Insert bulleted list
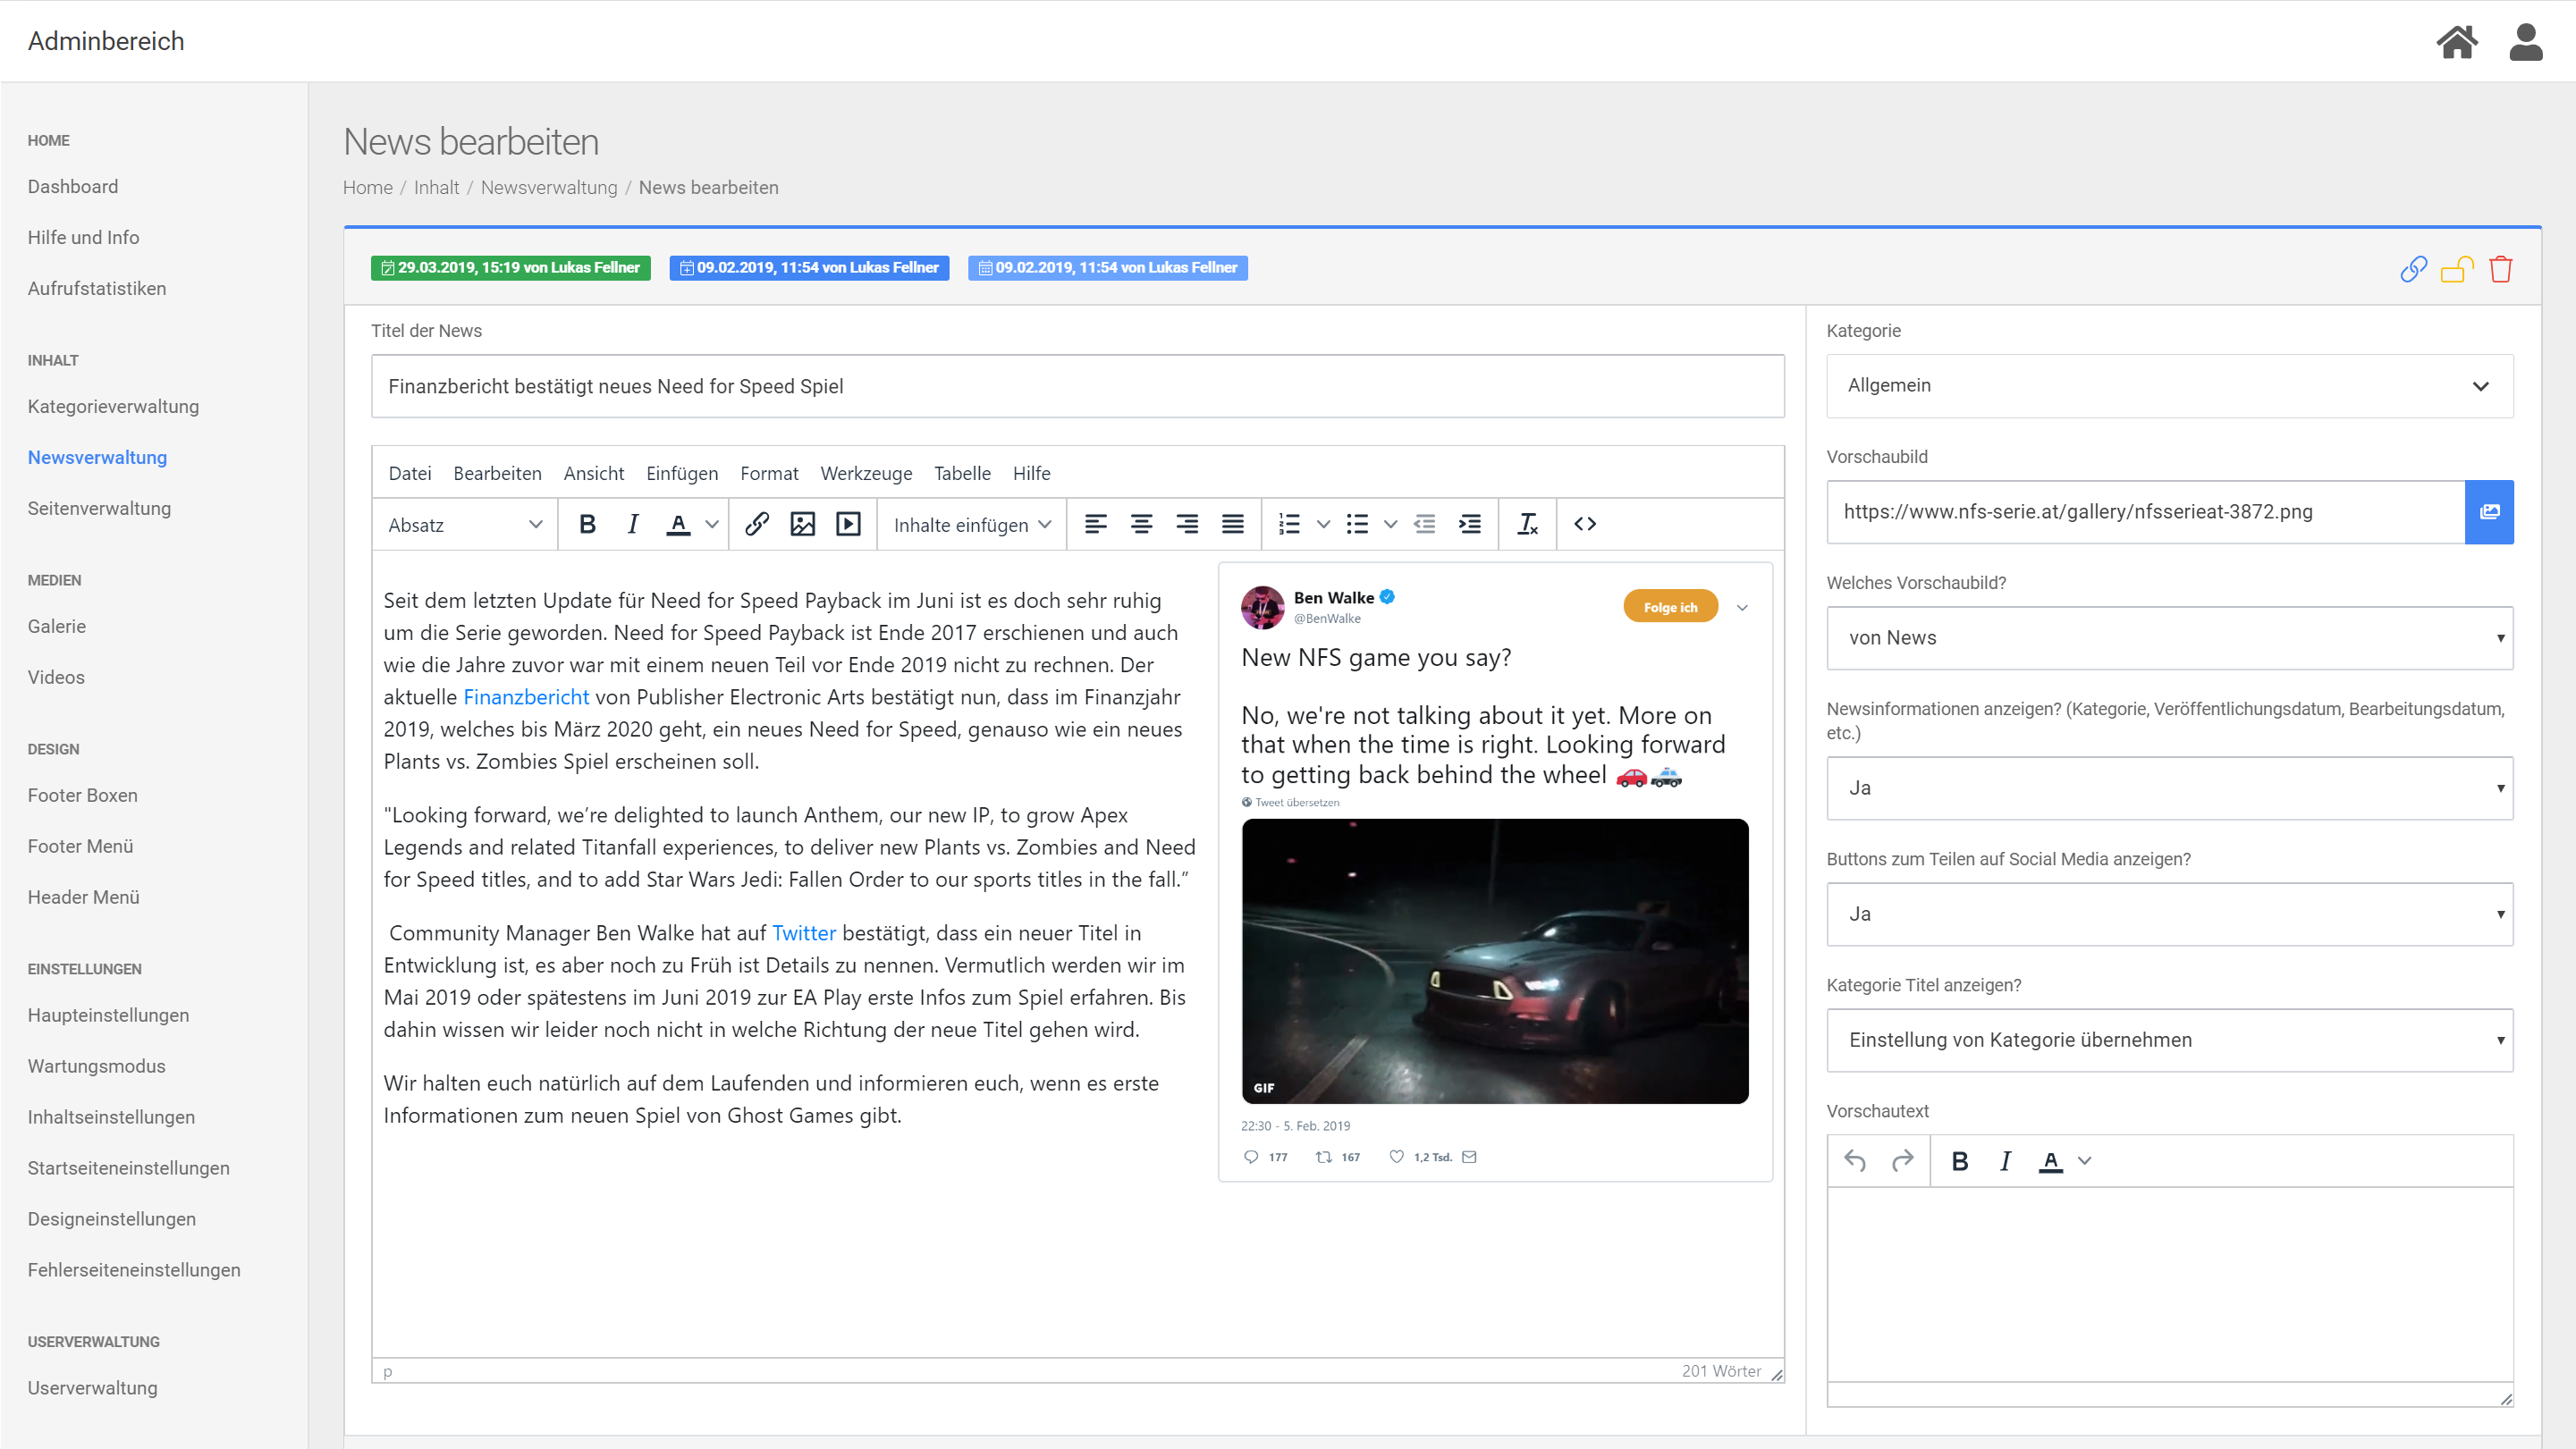The width and height of the screenshot is (2576, 1449). tap(1357, 524)
